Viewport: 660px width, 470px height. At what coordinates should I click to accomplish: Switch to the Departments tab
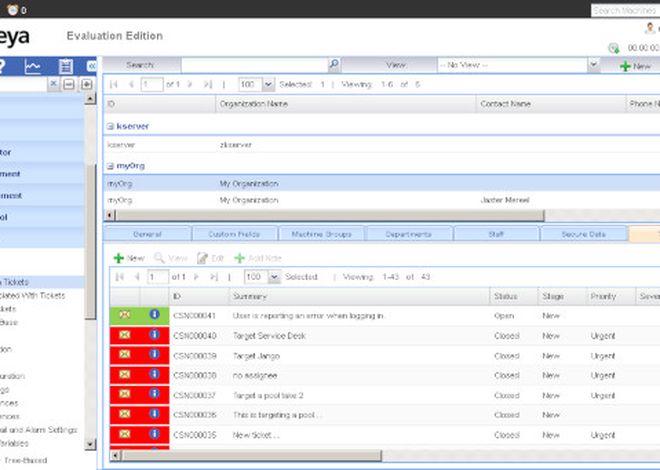pyautogui.click(x=408, y=234)
